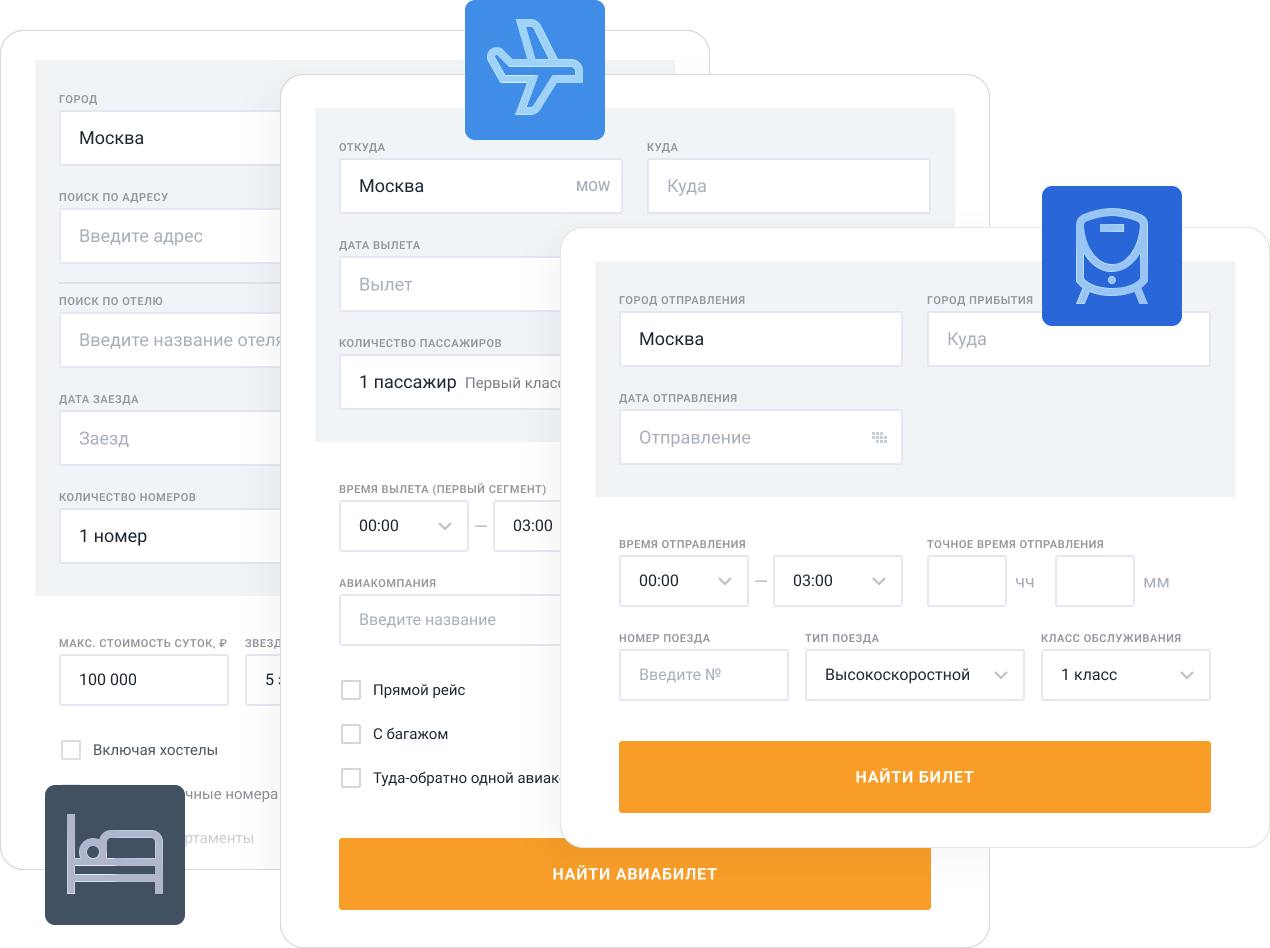Check the С багажом option

pos(351,734)
